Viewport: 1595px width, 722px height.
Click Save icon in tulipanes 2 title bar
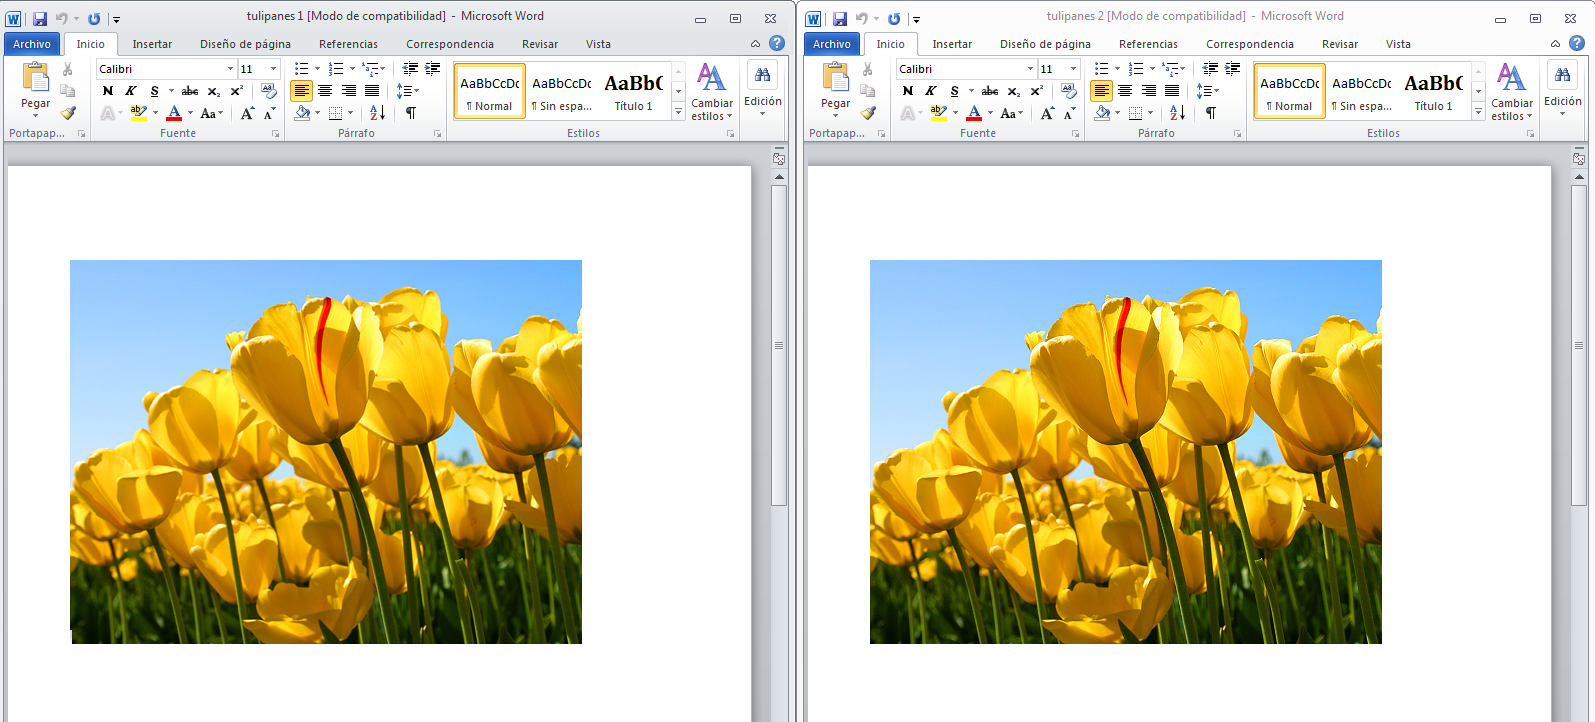840,19
